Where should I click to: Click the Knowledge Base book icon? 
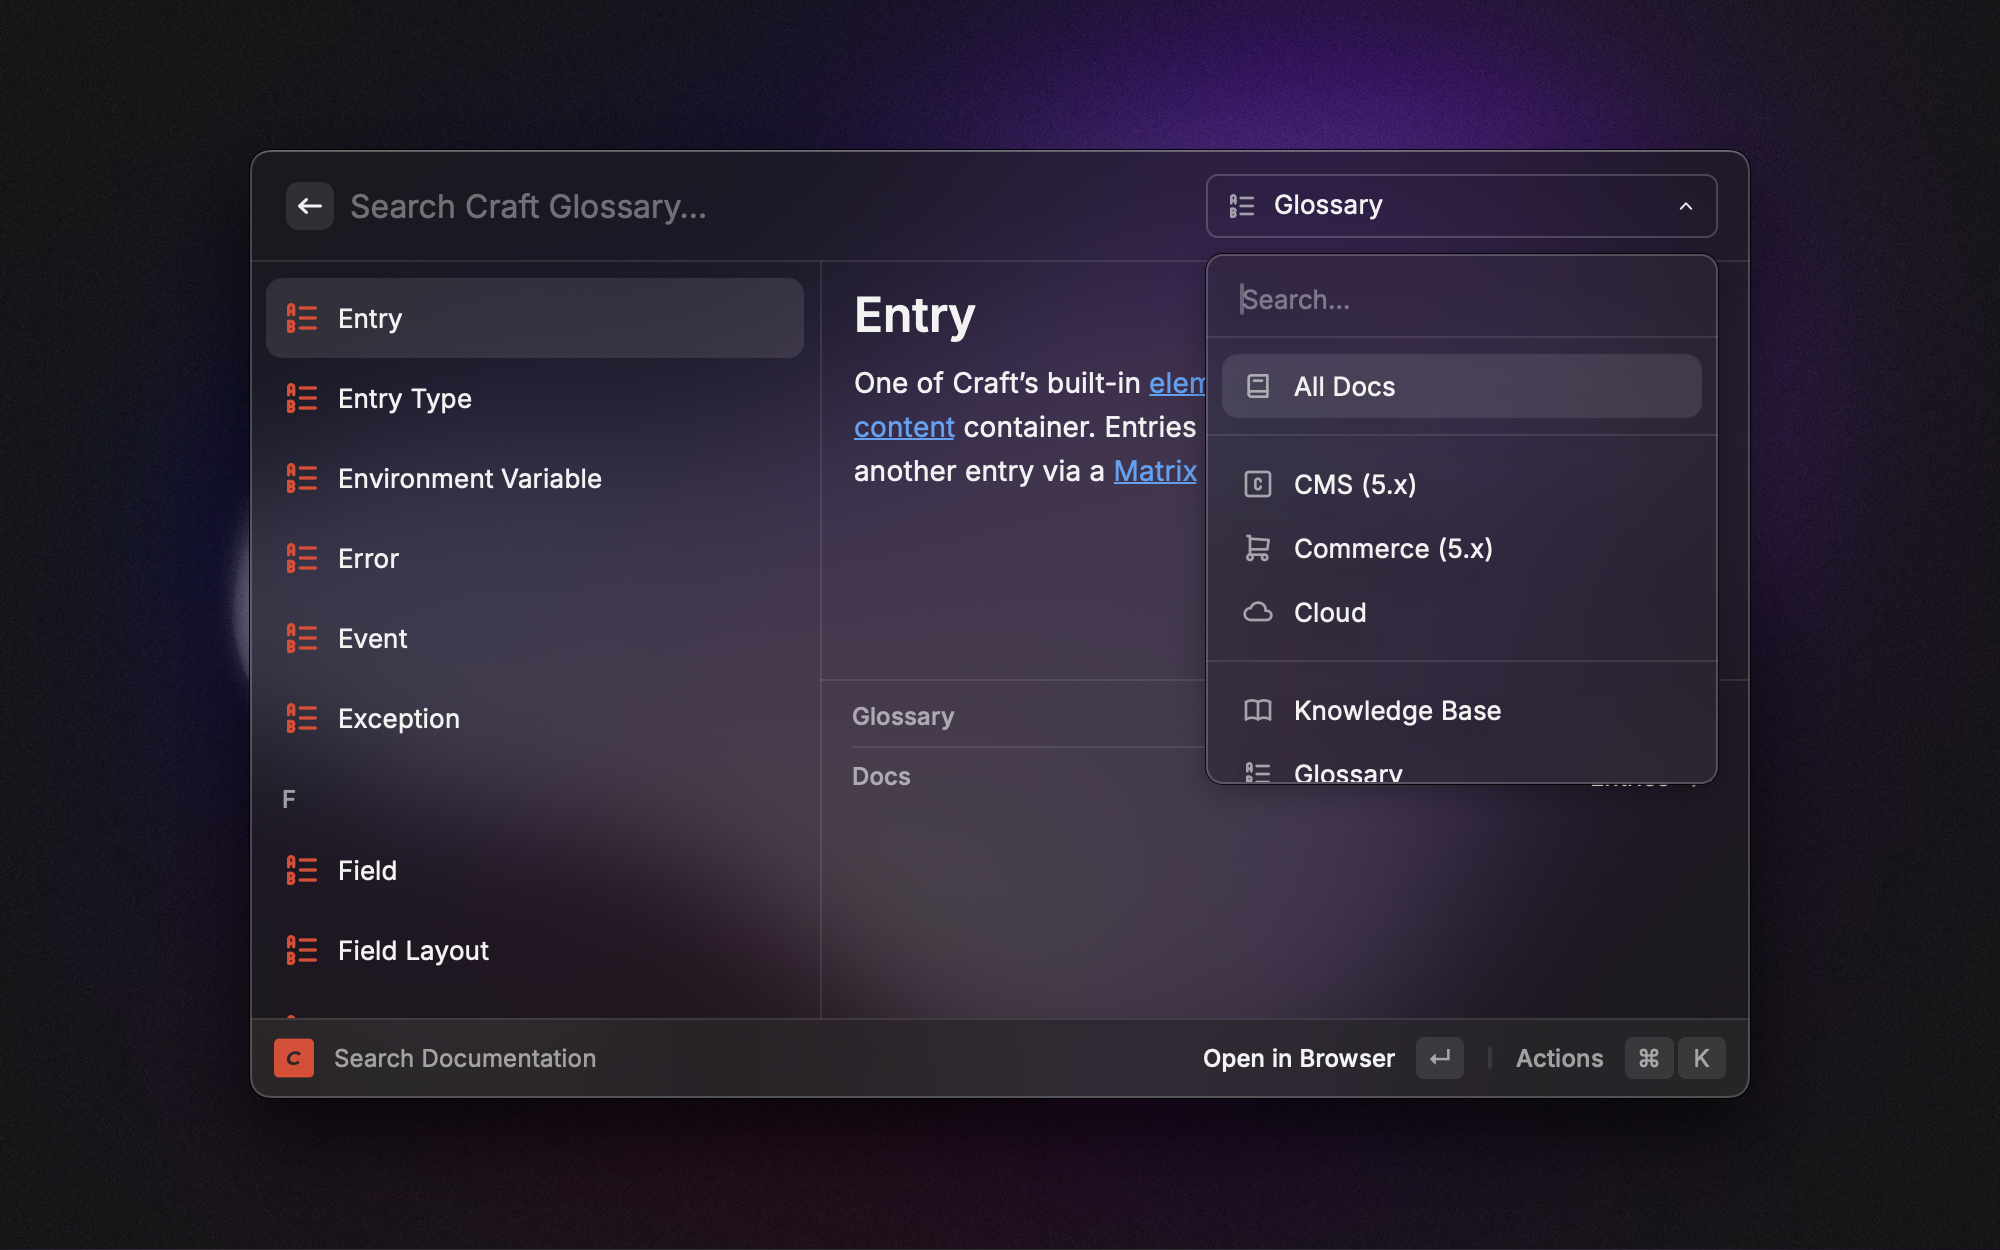point(1257,710)
